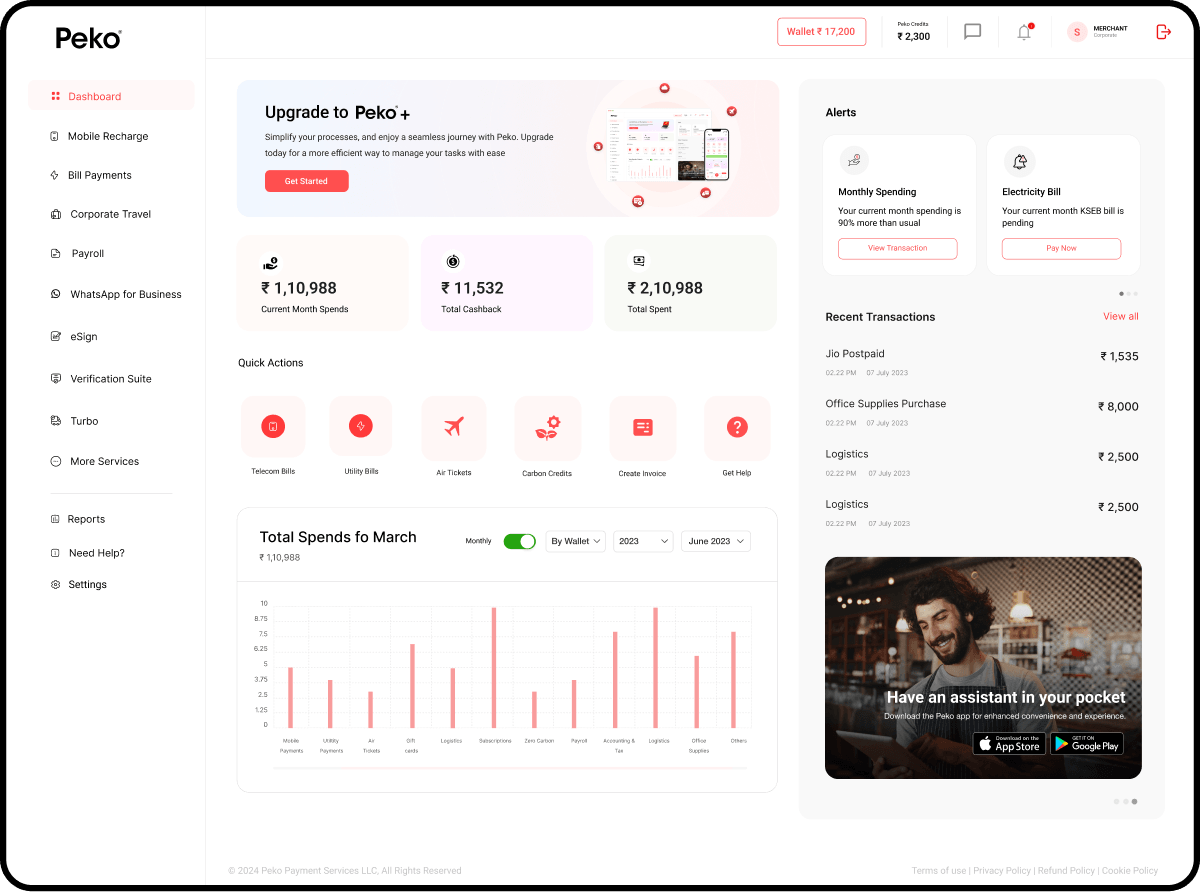The image size is (1200, 892).
Task: Click the Subscriptions bar in the chart
Action: (x=494, y=668)
